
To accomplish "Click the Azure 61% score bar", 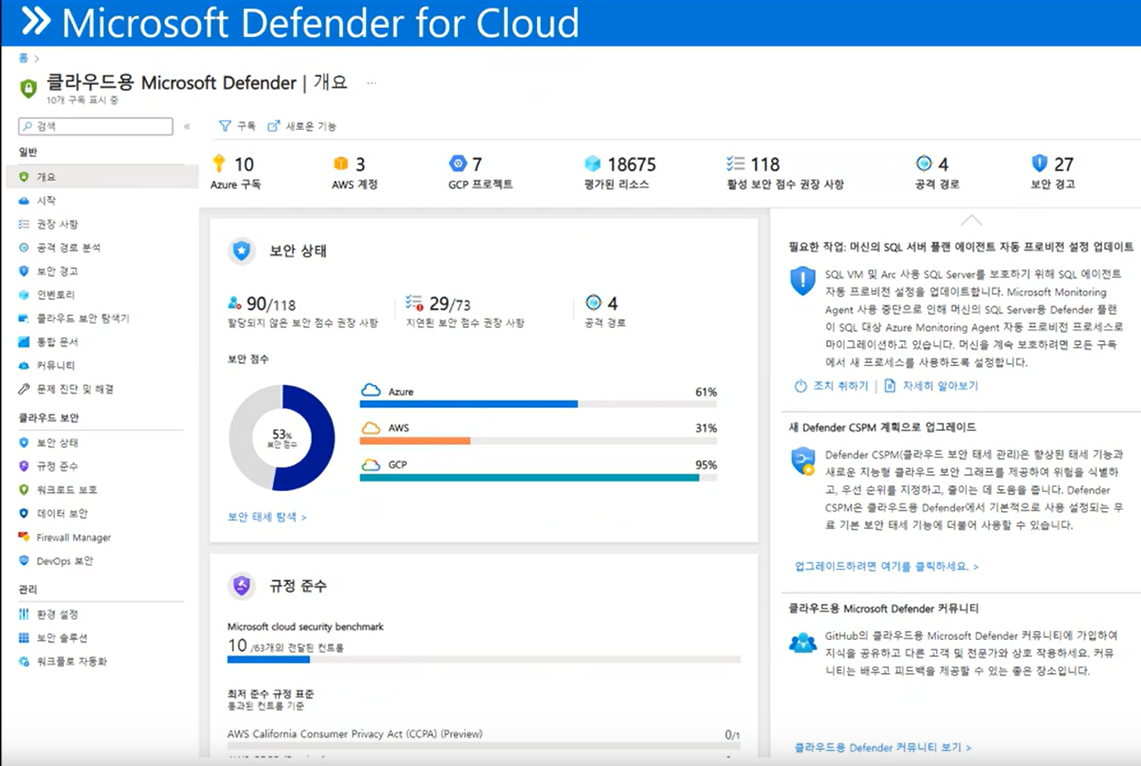I will pos(538,404).
